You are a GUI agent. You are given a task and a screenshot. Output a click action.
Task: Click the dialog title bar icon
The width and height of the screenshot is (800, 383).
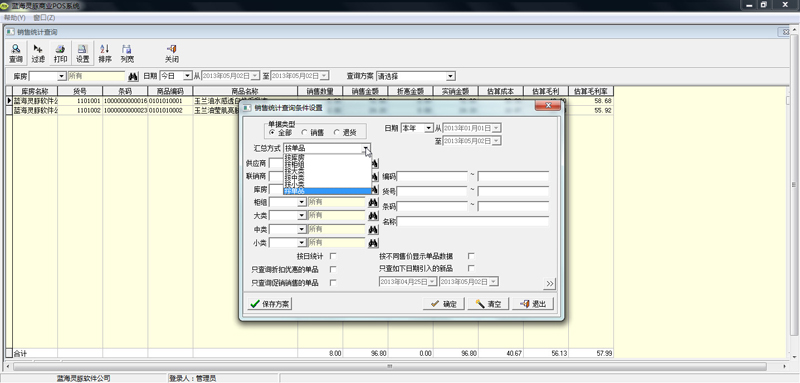coord(247,108)
